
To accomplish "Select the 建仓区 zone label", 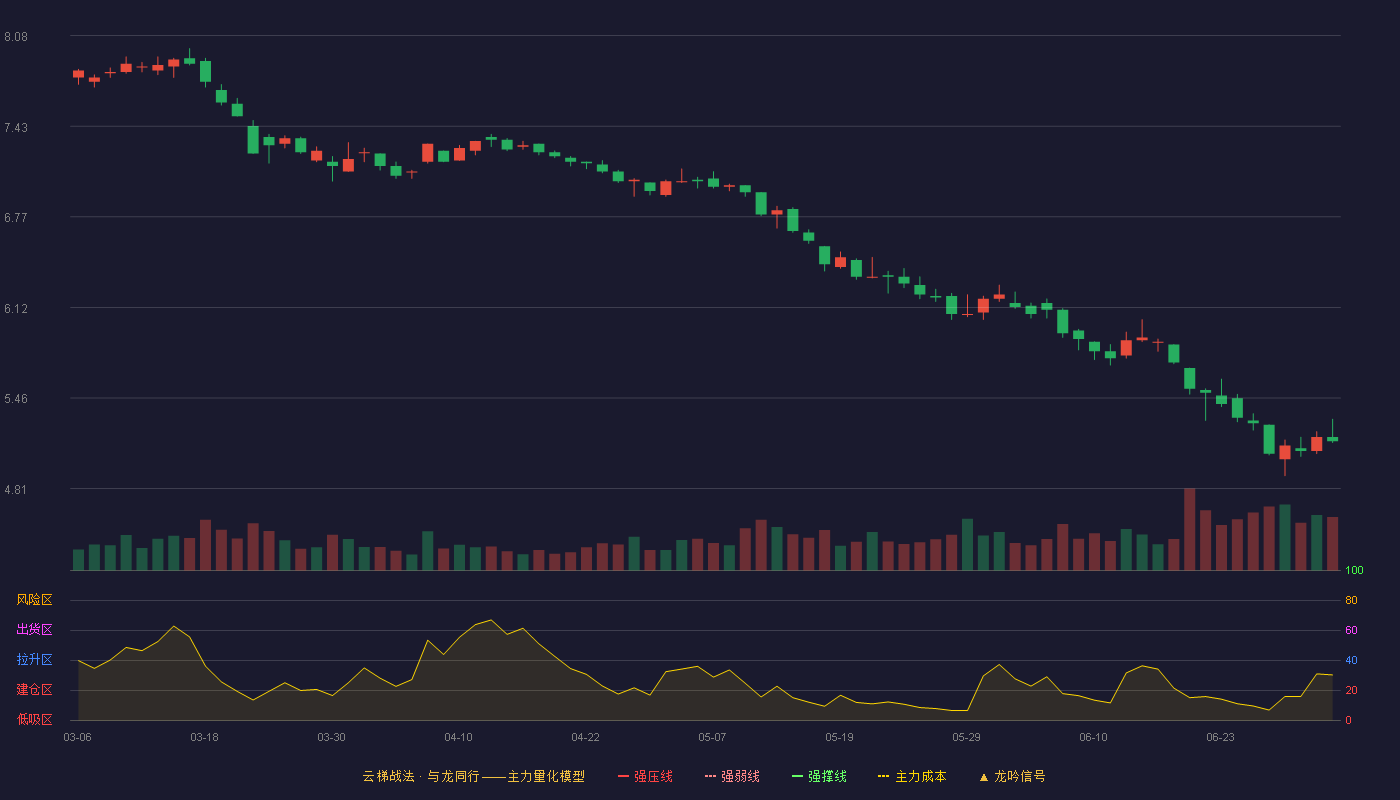I will [x=35, y=690].
